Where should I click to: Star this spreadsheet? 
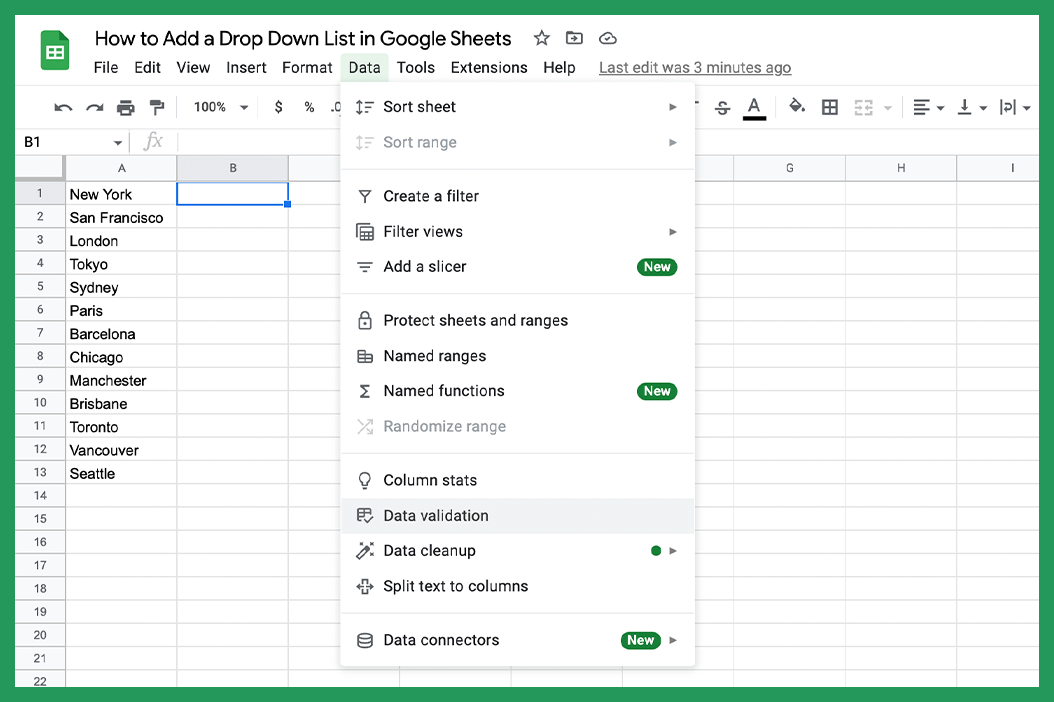(x=540, y=38)
